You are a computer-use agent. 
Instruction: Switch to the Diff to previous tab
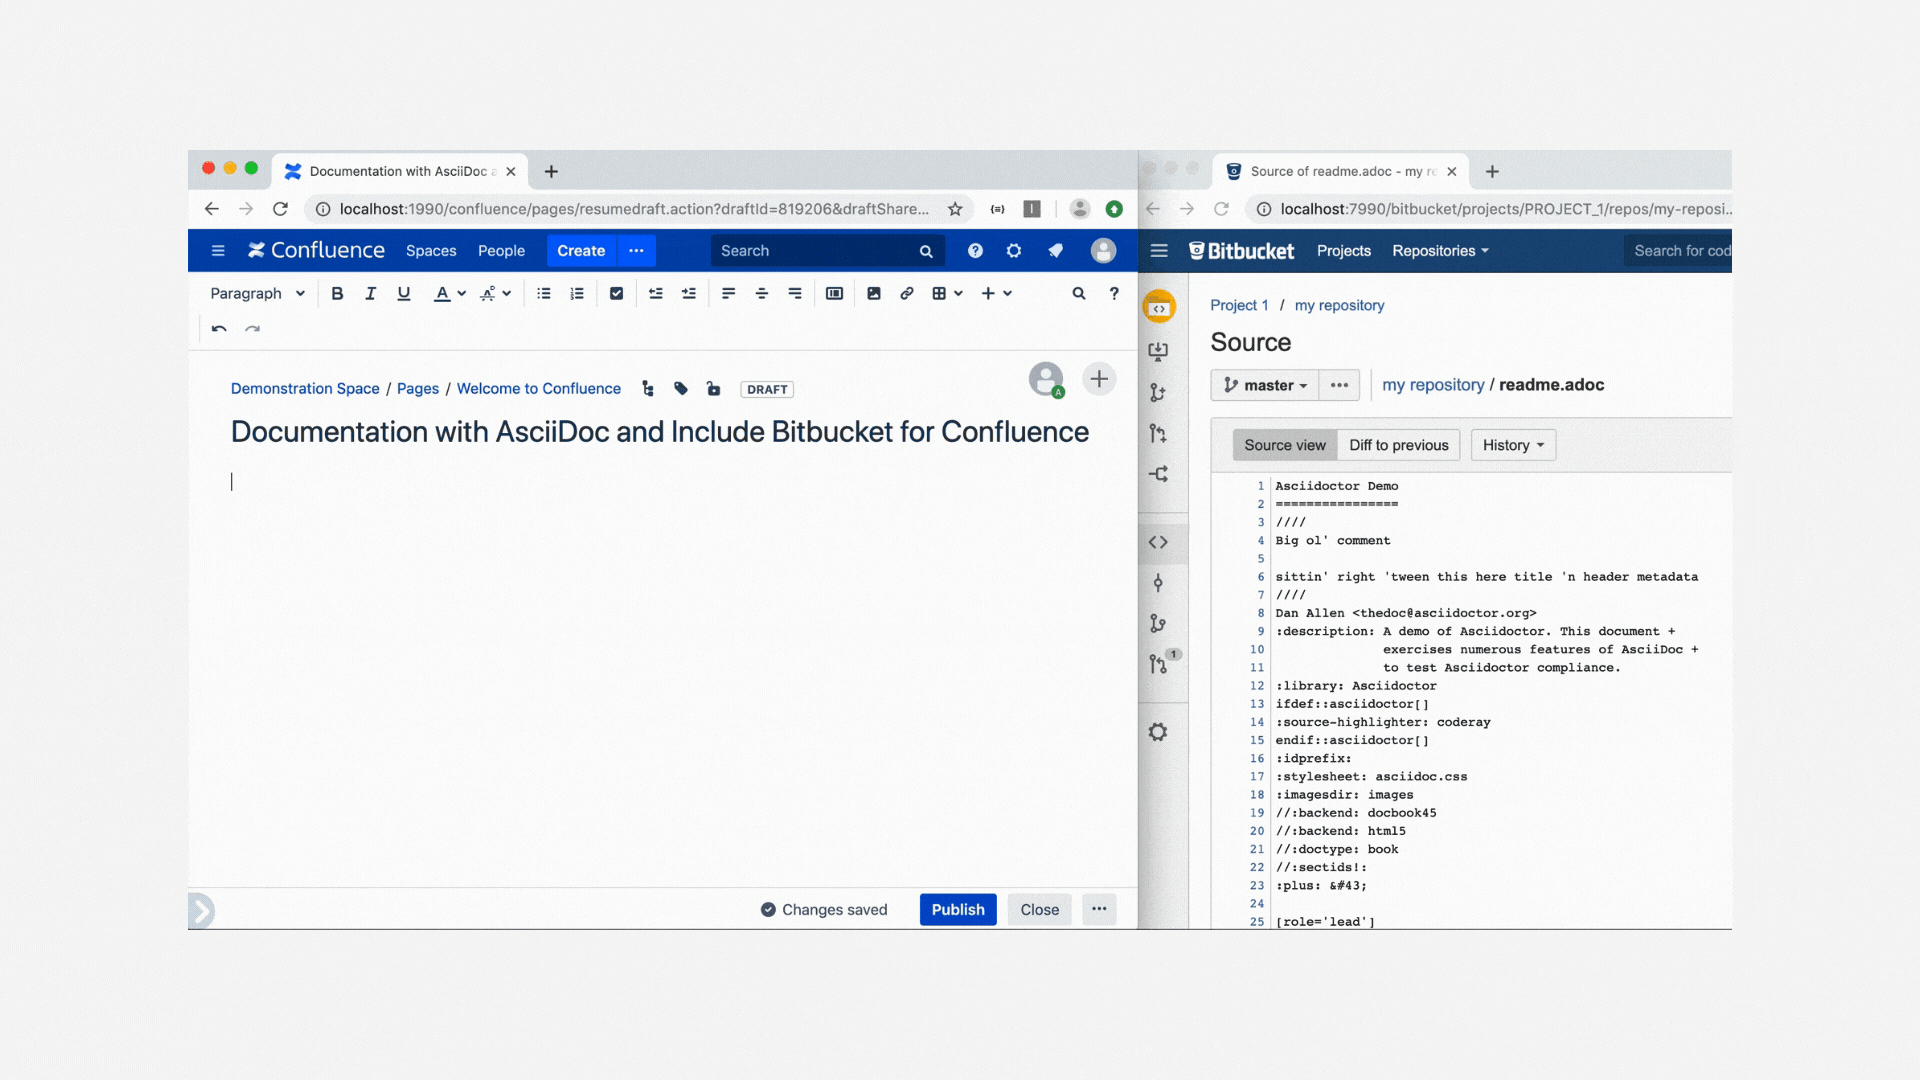pyautogui.click(x=1398, y=445)
